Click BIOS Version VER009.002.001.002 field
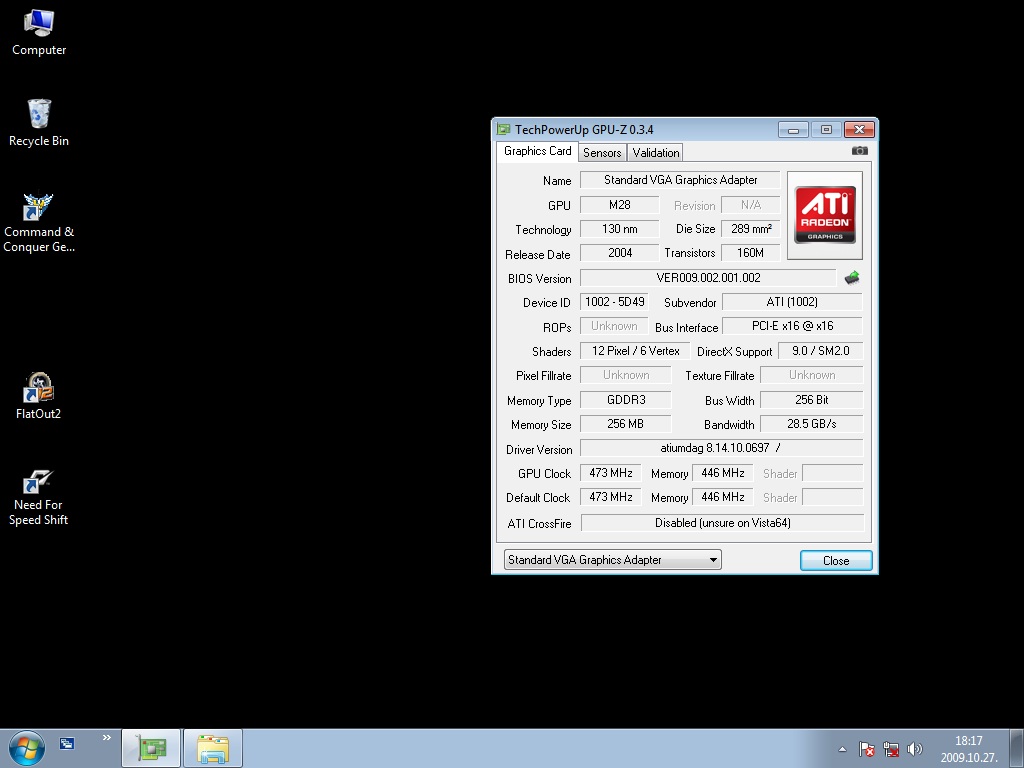1024x768 pixels. click(x=708, y=278)
